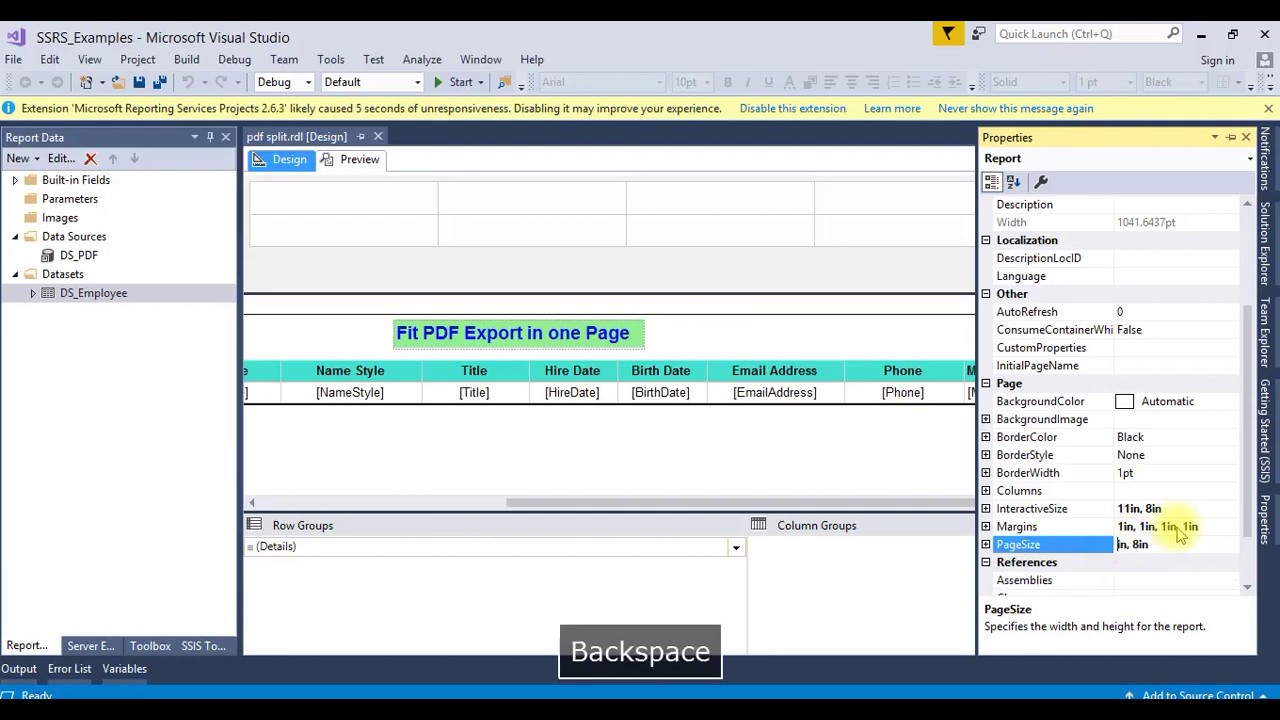Click the Save All toolbar icon
1280x720 pixels.
[160, 82]
